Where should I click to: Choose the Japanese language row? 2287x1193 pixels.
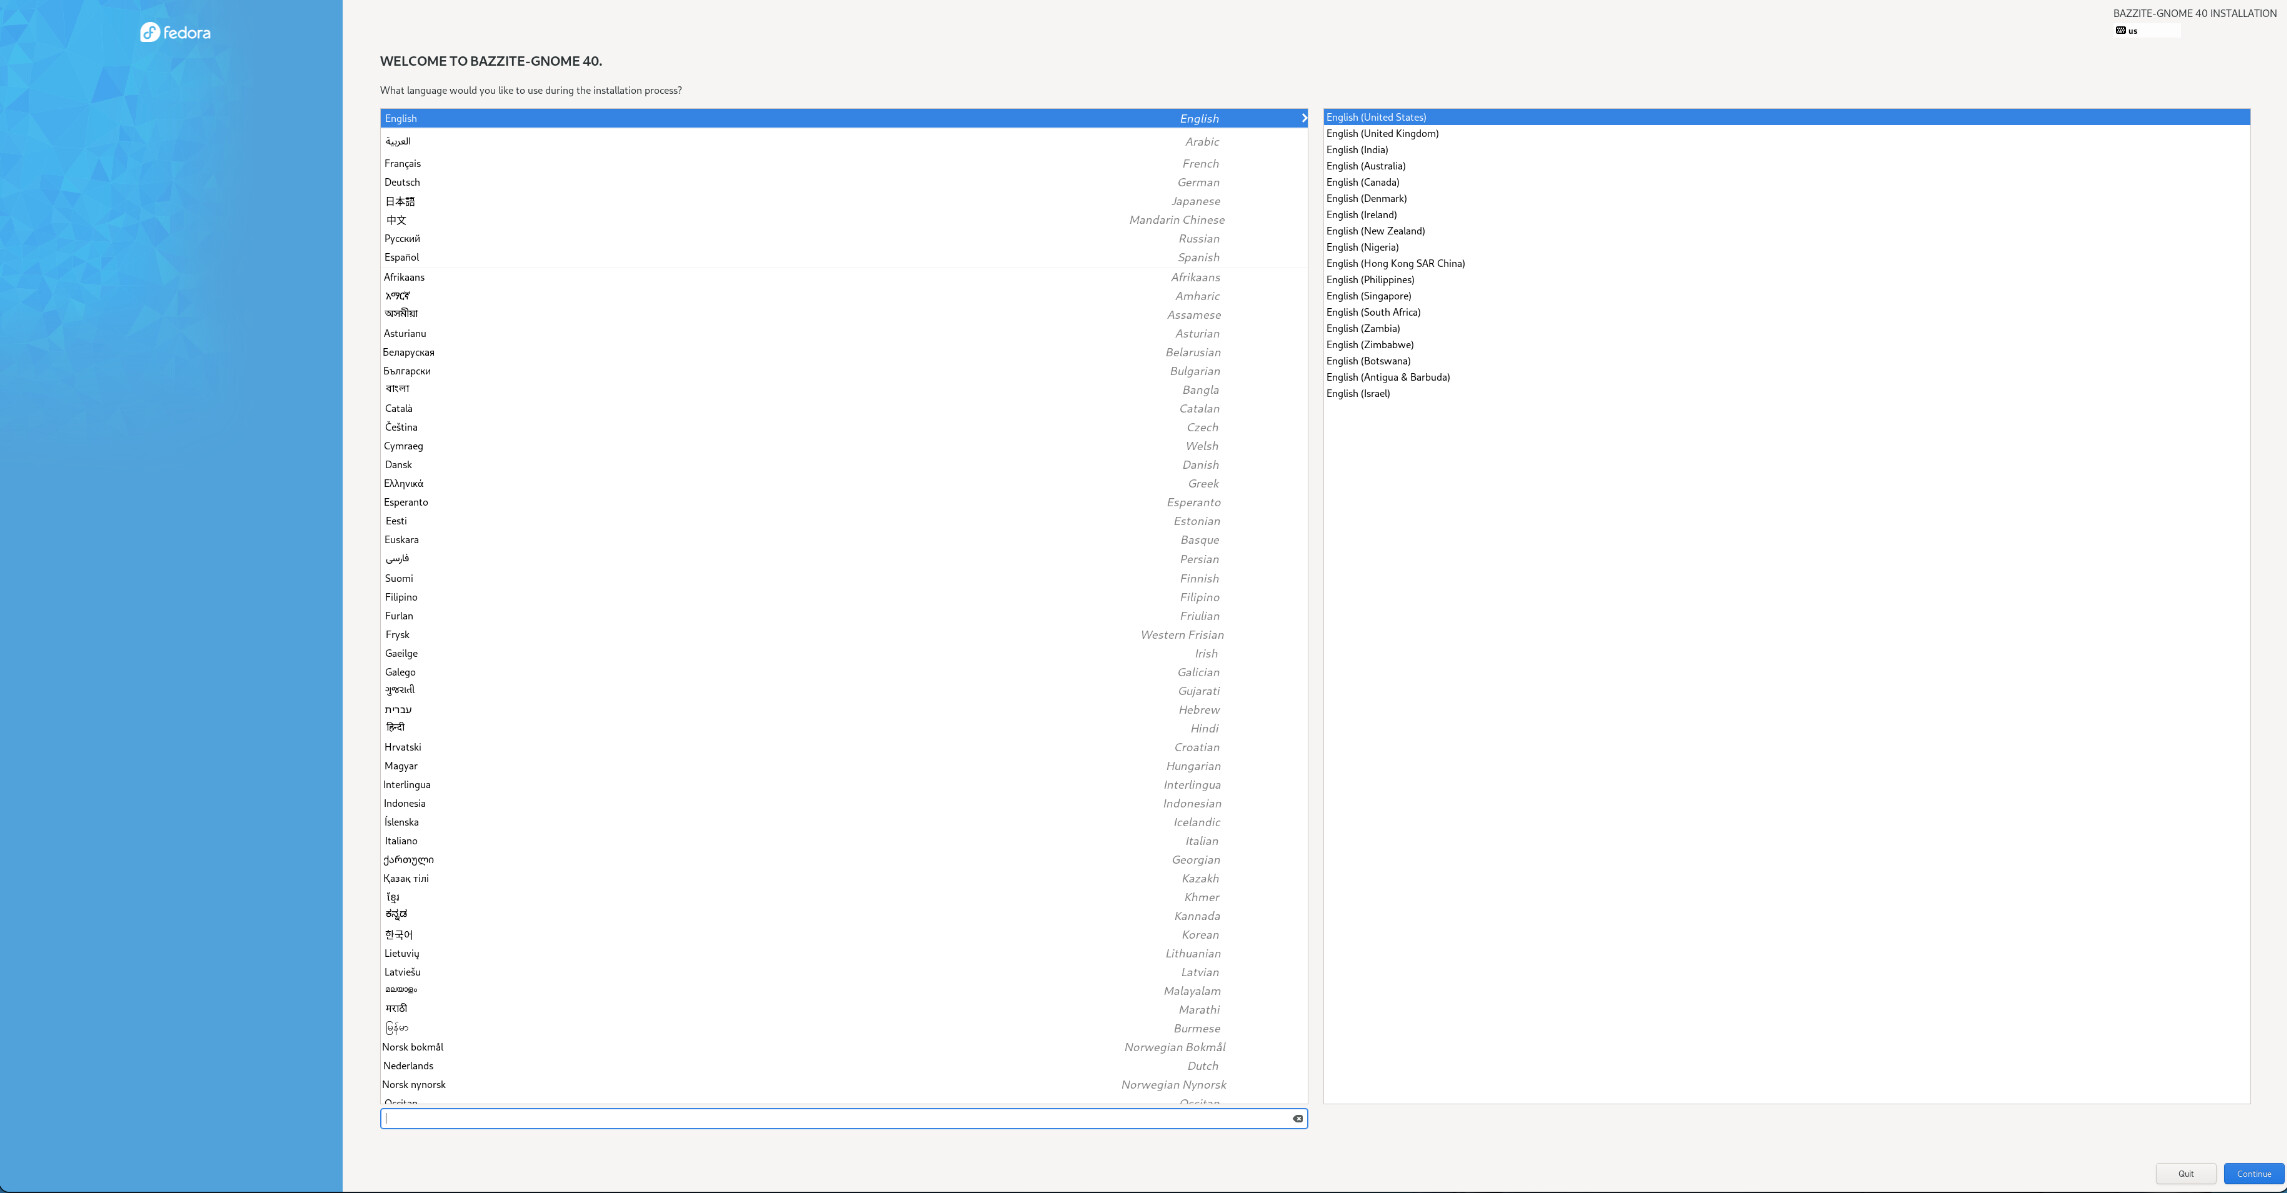(x=843, y=201)
